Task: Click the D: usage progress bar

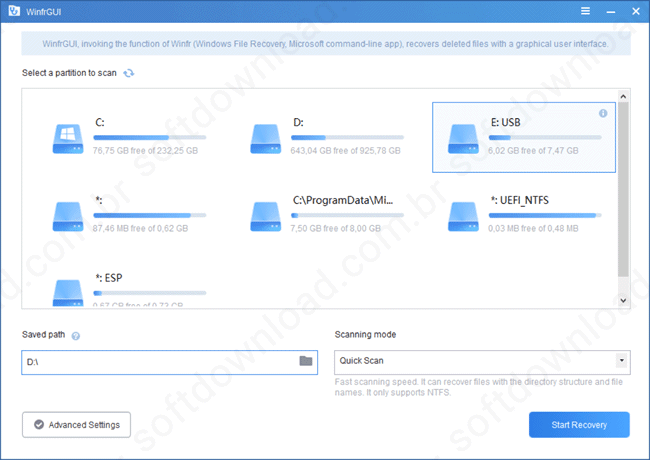Action: click(347, 138)
